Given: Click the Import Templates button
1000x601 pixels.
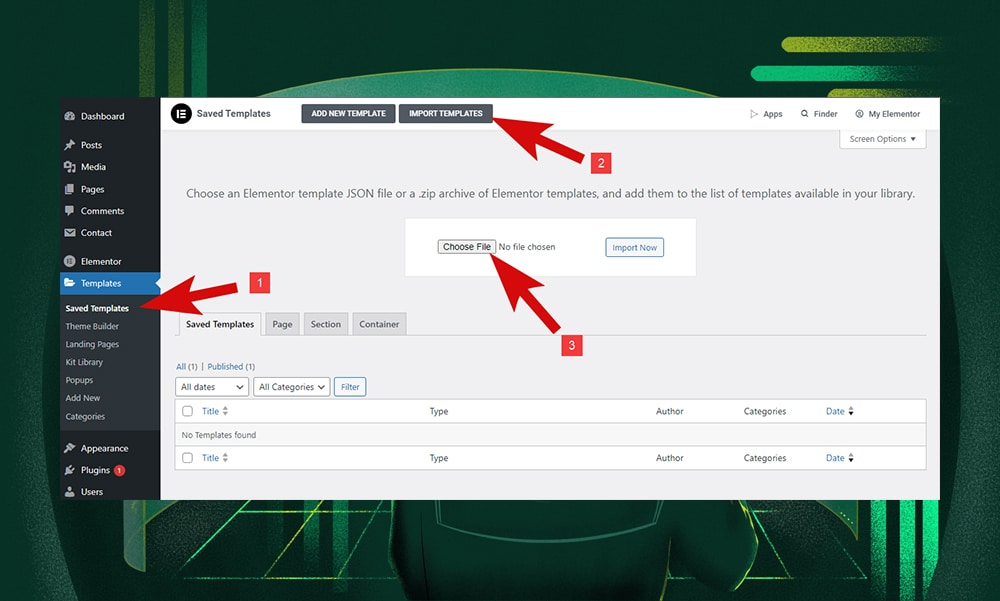Looking at the screenshot, I should tap(445, 114).
